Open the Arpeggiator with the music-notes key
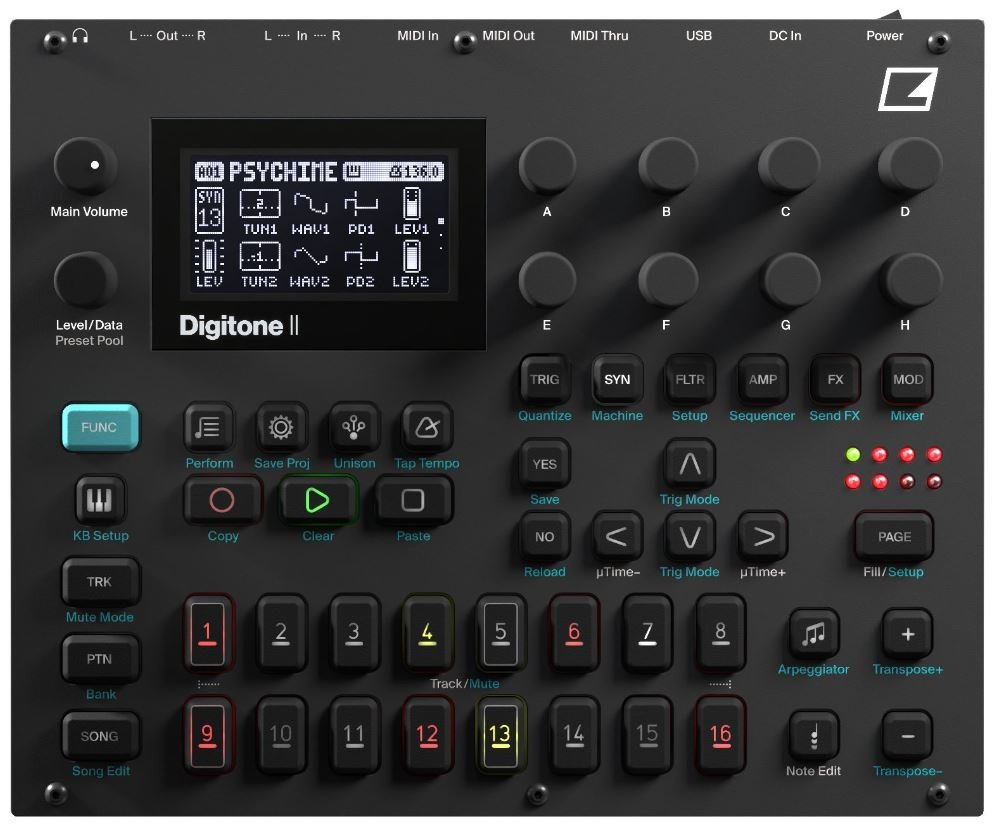The height and width of the screenshot is (832, 995). point(814,633)
